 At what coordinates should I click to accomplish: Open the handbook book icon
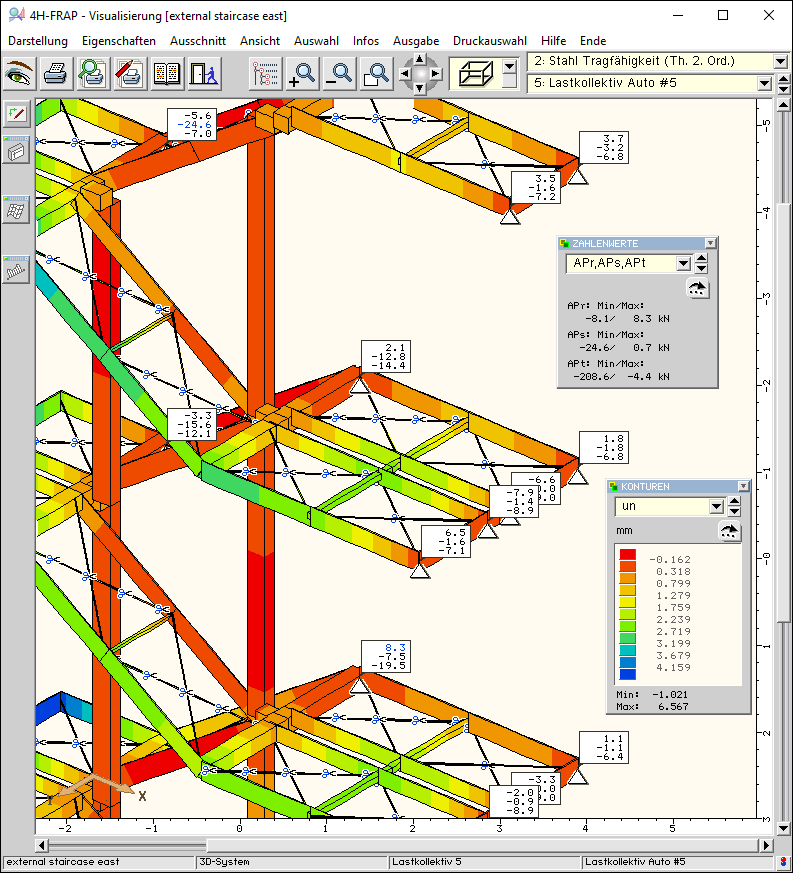(x=166, y=73)
